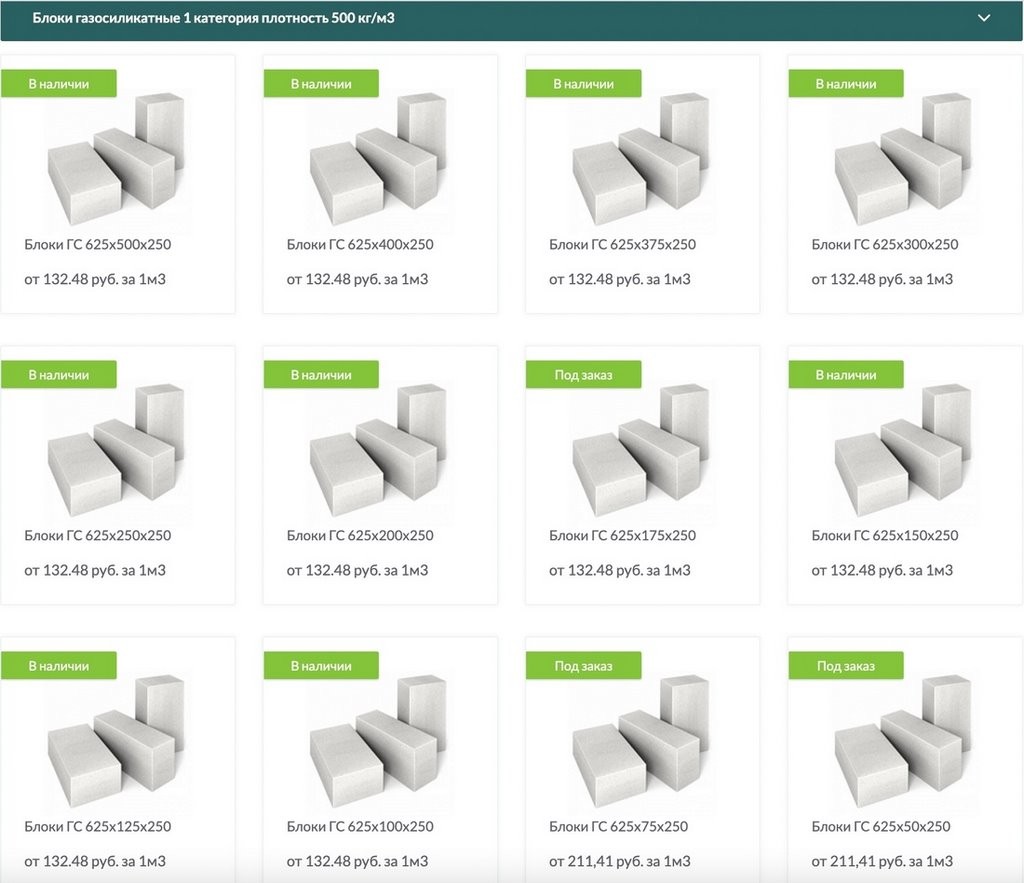1024x883 pixels.
Task: Click Под заказ badge on 625x175x250 block
Action: tap(583, 375)
